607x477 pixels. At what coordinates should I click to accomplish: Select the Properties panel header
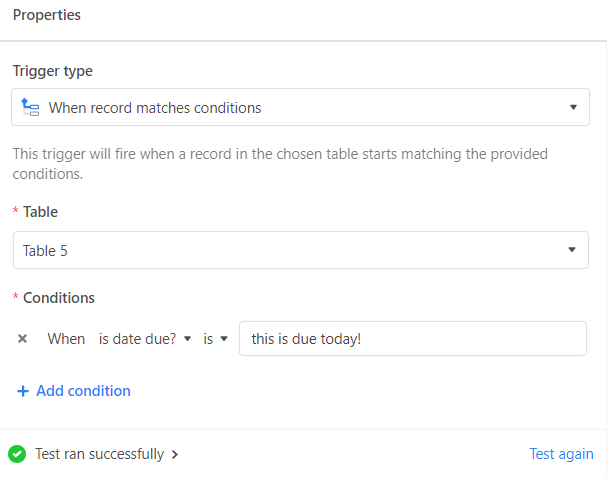(x=47, y=15)
